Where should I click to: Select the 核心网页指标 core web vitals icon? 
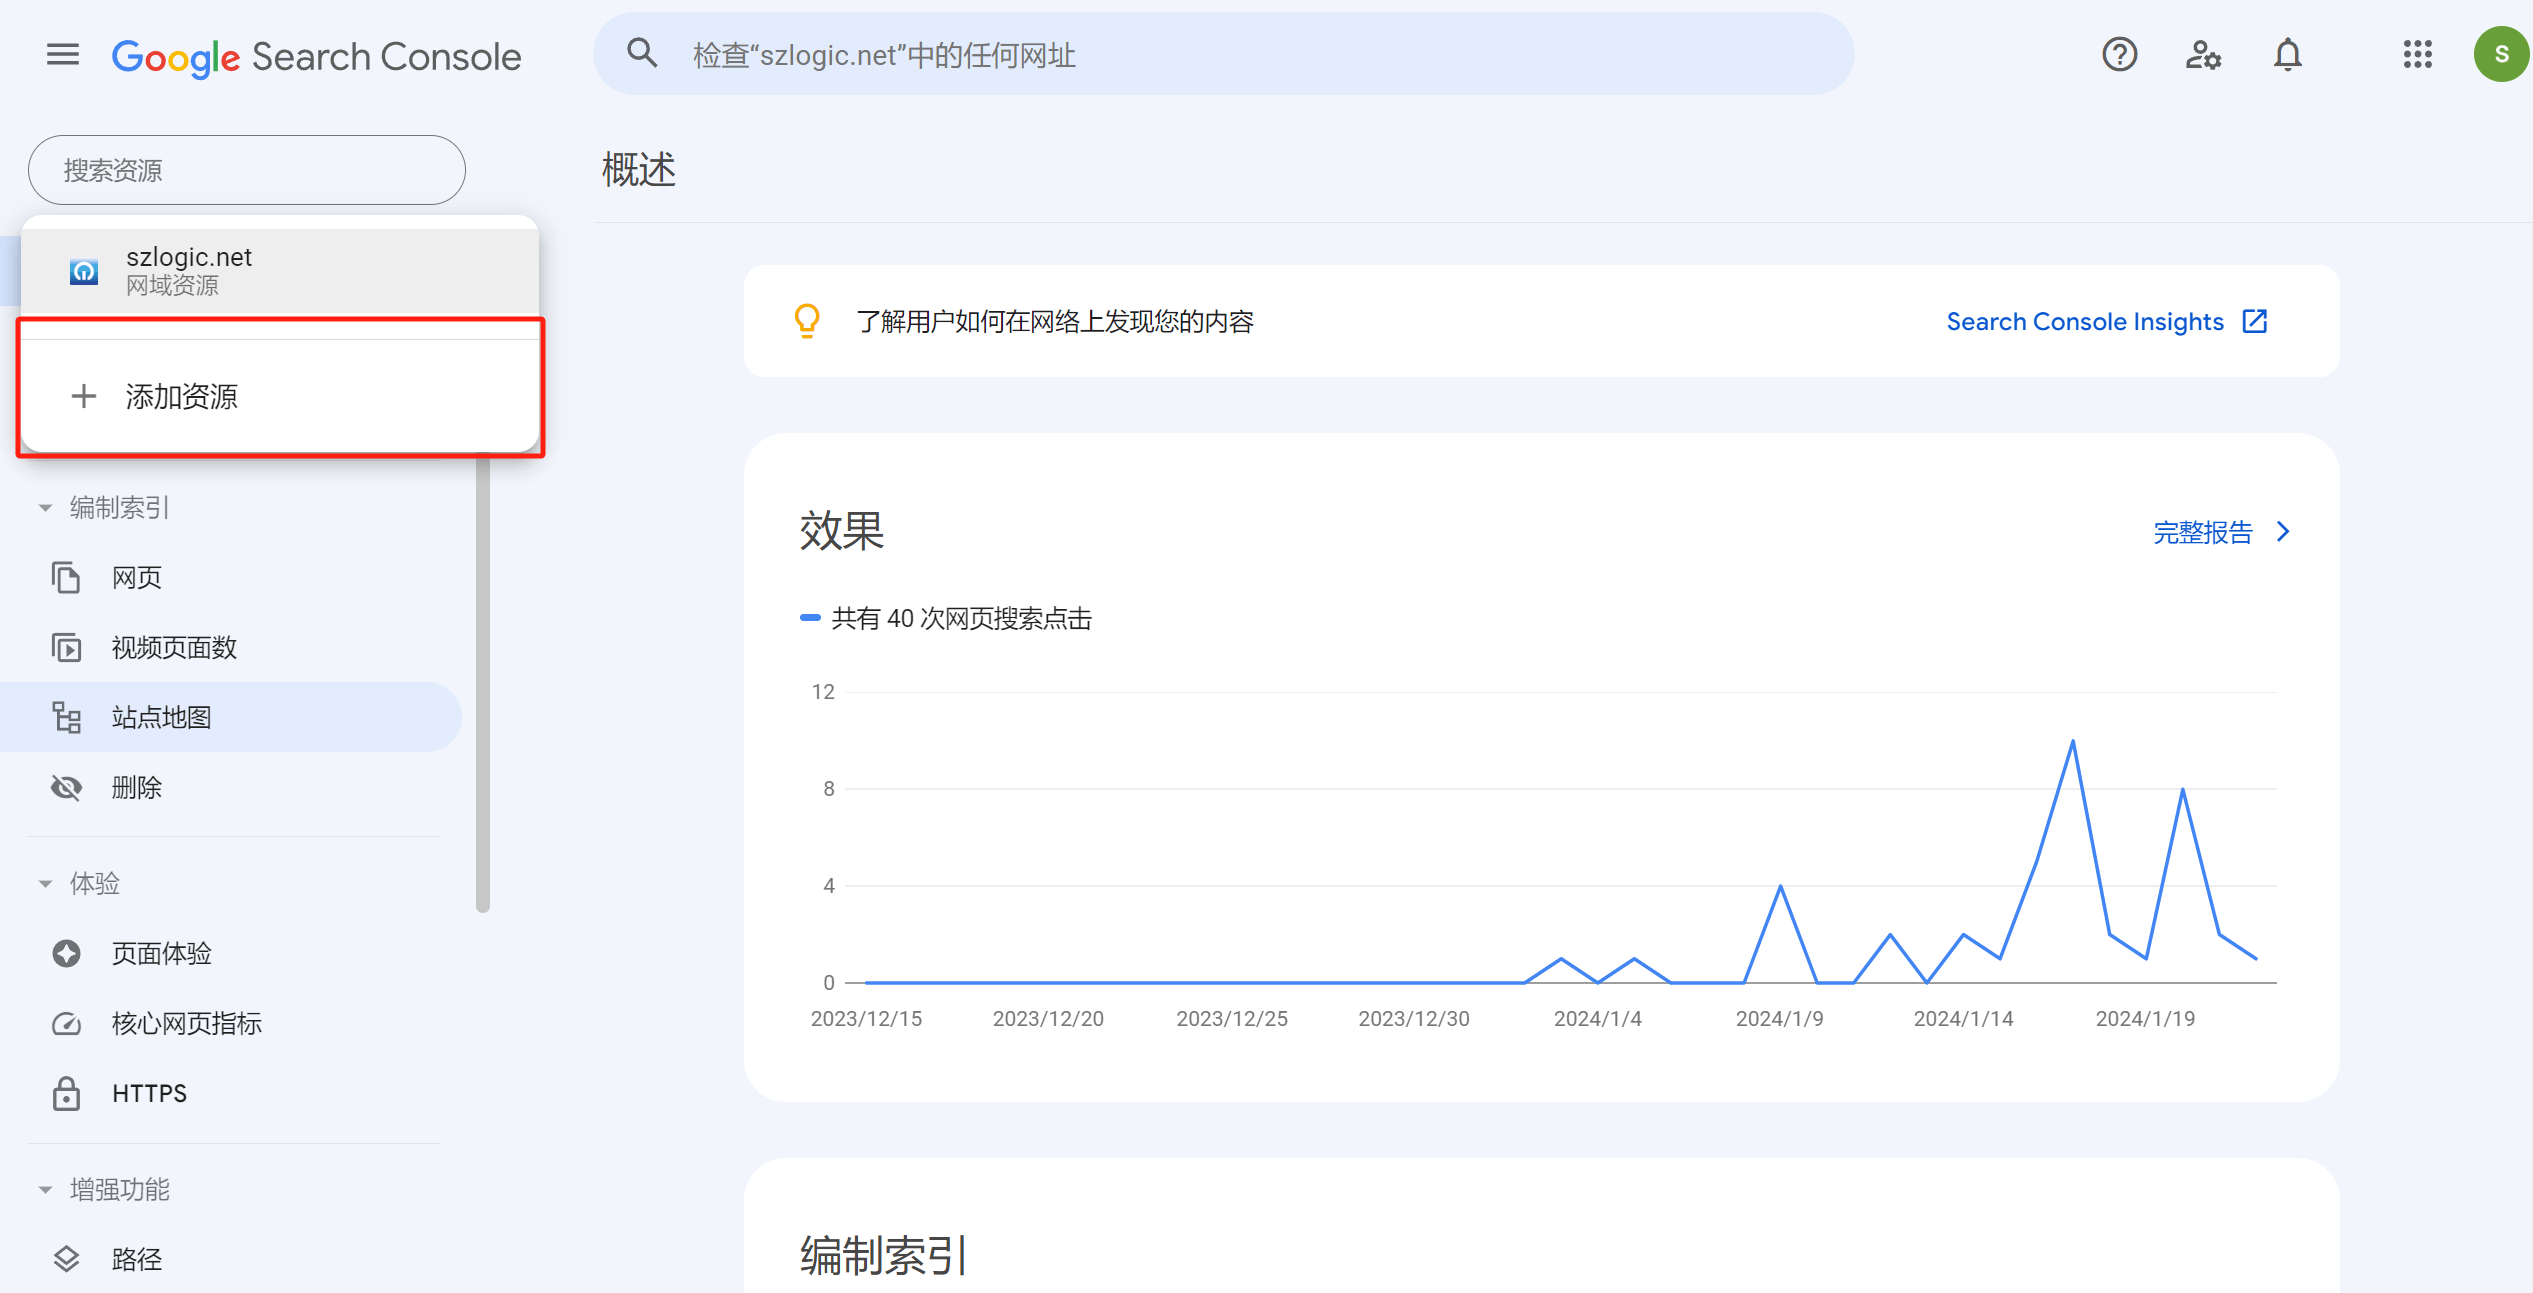pos(66,1023)
